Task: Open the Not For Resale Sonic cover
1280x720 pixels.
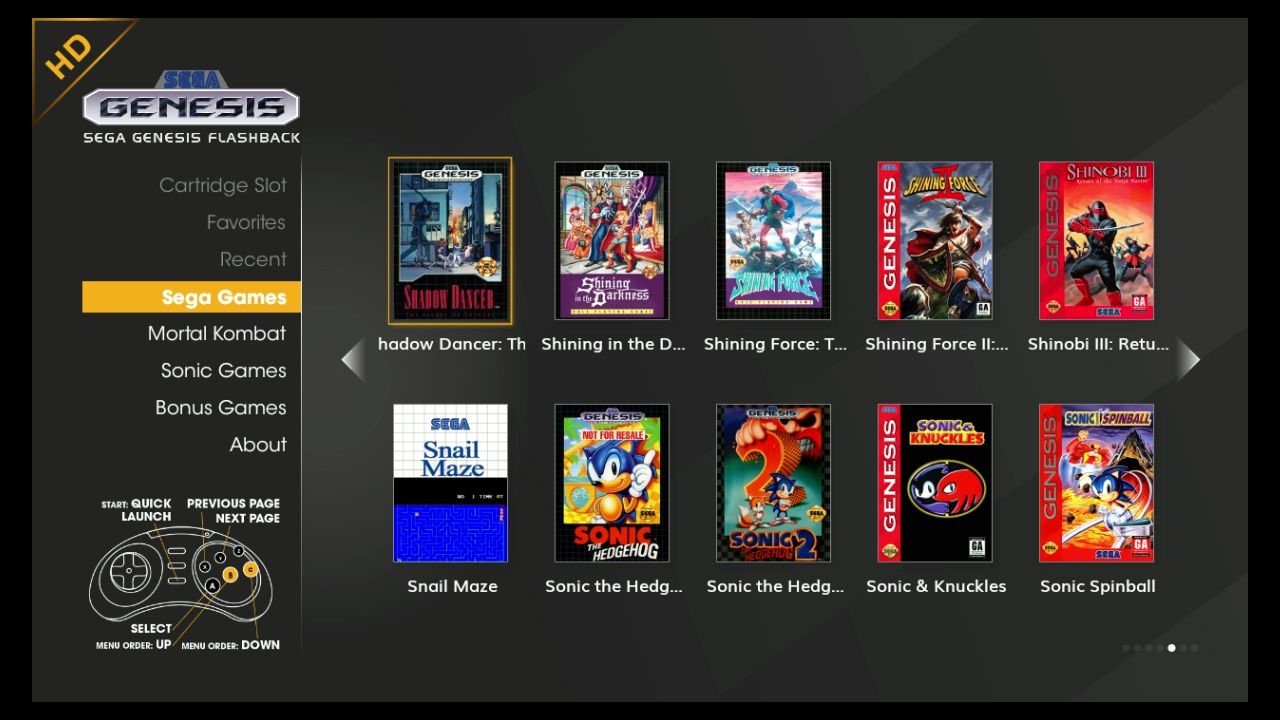Action: pyautogui.click(x=612, y=483)
